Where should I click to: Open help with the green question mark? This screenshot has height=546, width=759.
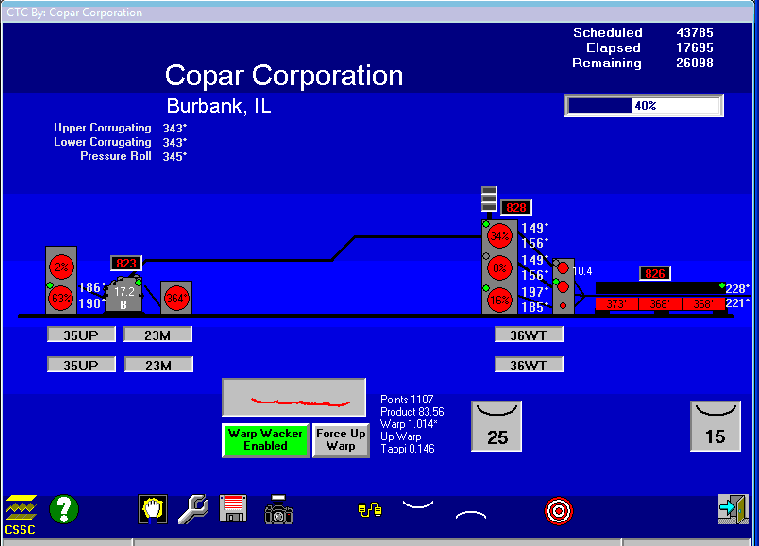[63, 509]
